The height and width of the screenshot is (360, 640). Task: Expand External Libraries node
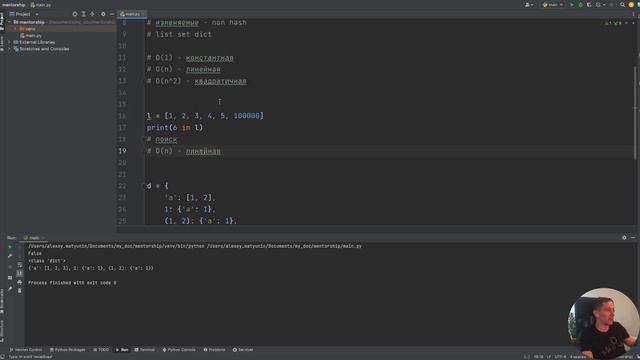coord(10,42)
